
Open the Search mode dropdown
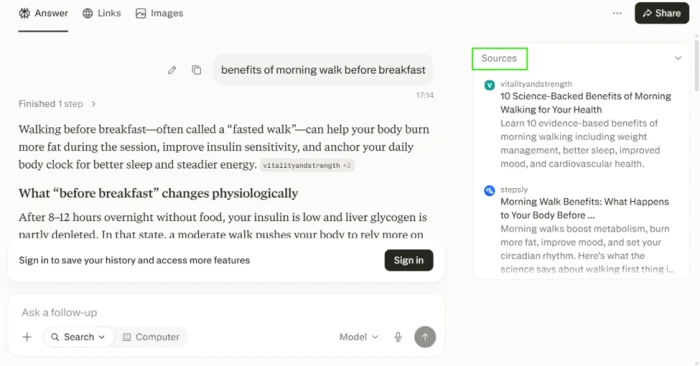click(x=79, y=337)
